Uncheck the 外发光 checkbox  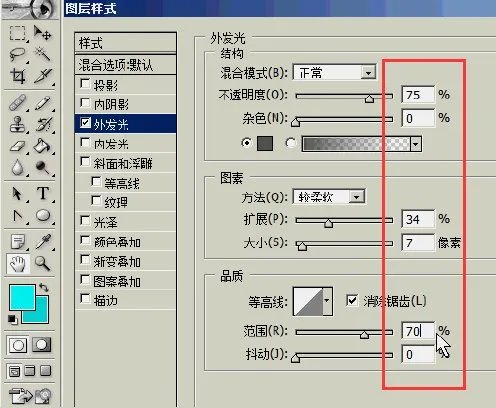pyautogui.click(x=85, y=123)
